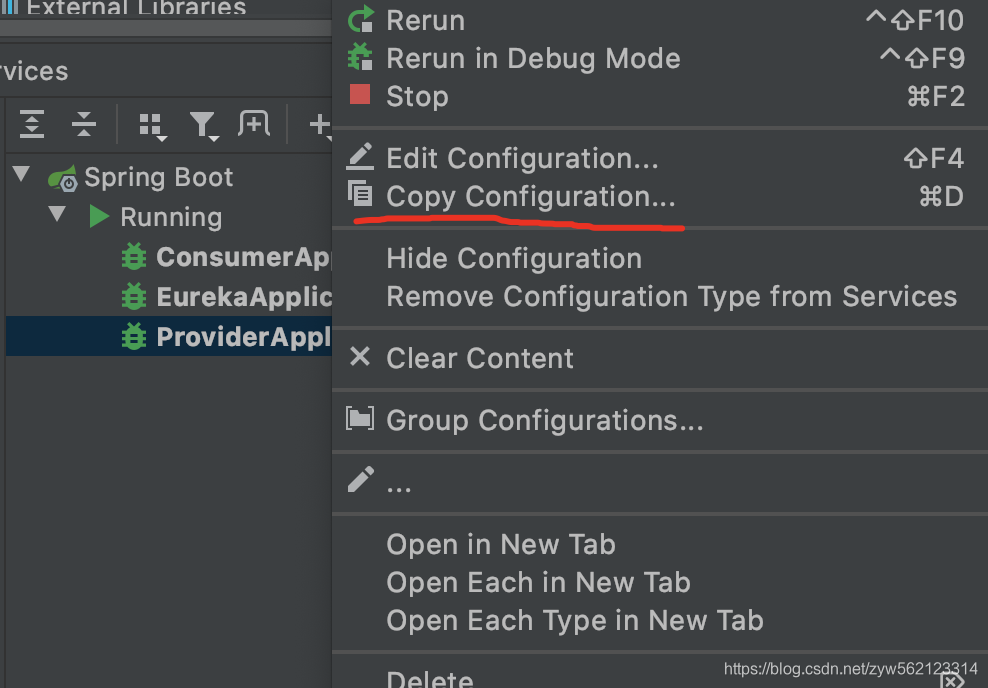Open Group Configurations... menu entry
Screen dimensions: 988x688
pos(660,420)
